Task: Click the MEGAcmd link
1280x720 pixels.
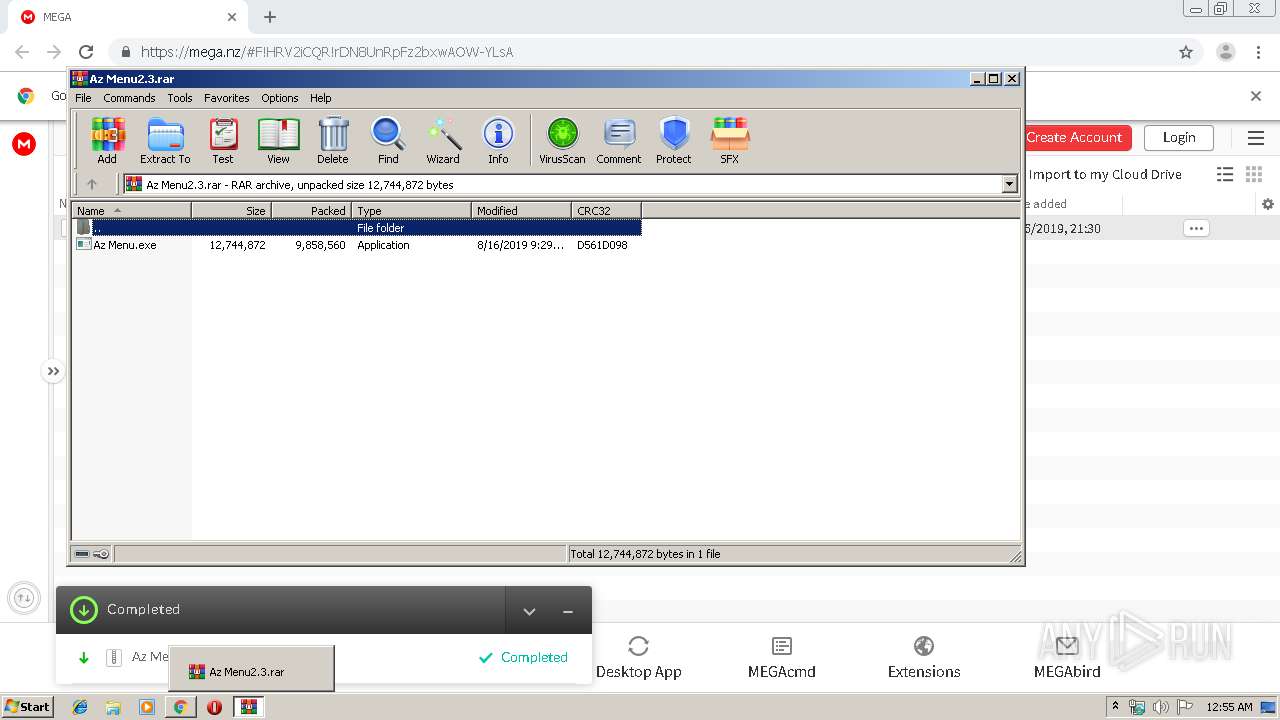Action: (782, 658)
